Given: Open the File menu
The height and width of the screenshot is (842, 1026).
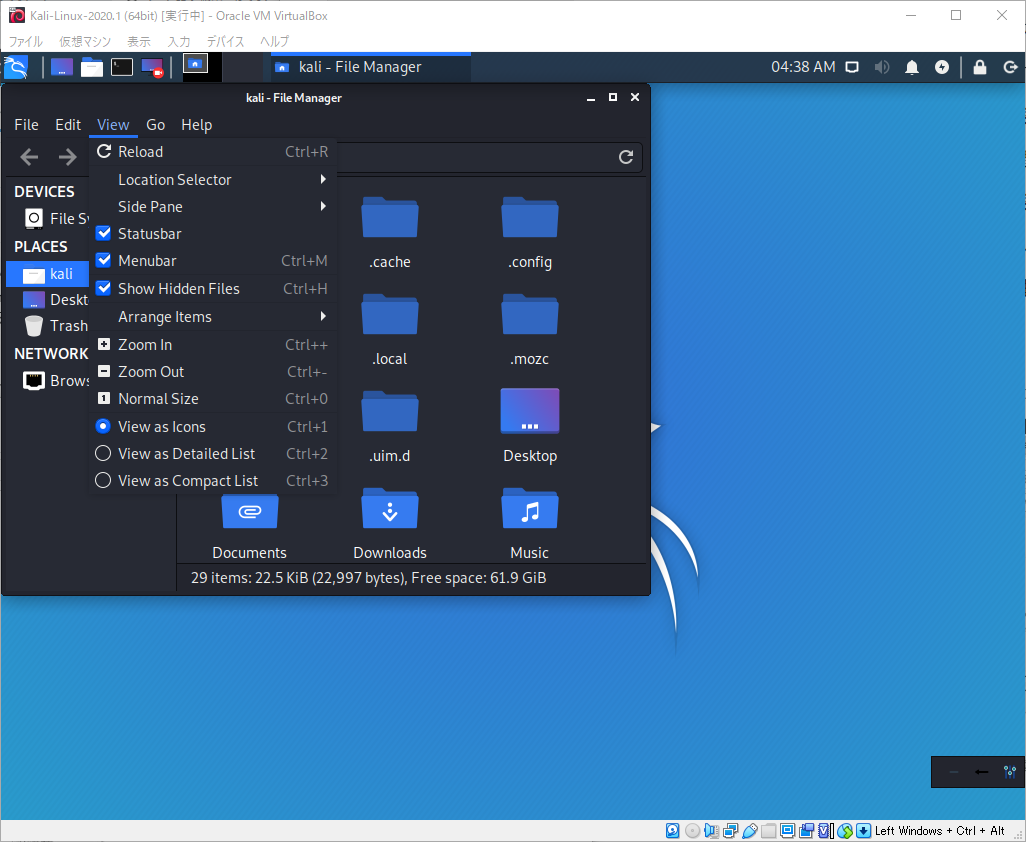Looking at the screenshot, I should [x=26, y=124].
